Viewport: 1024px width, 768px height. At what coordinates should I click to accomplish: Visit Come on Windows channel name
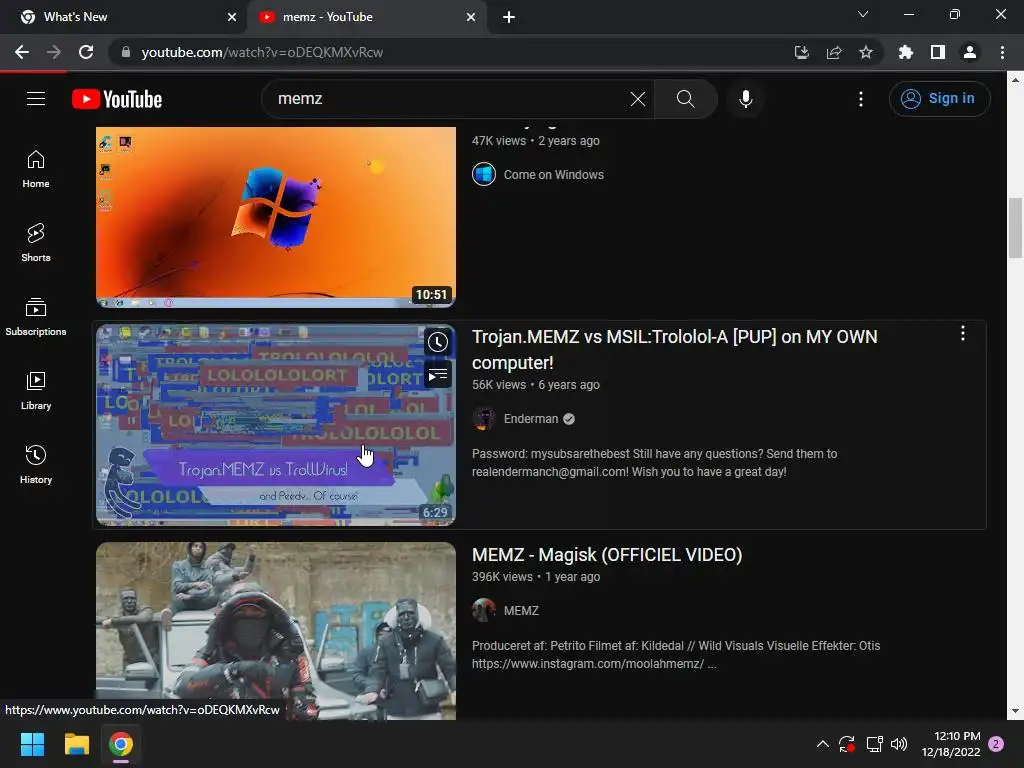pos(553,174)
